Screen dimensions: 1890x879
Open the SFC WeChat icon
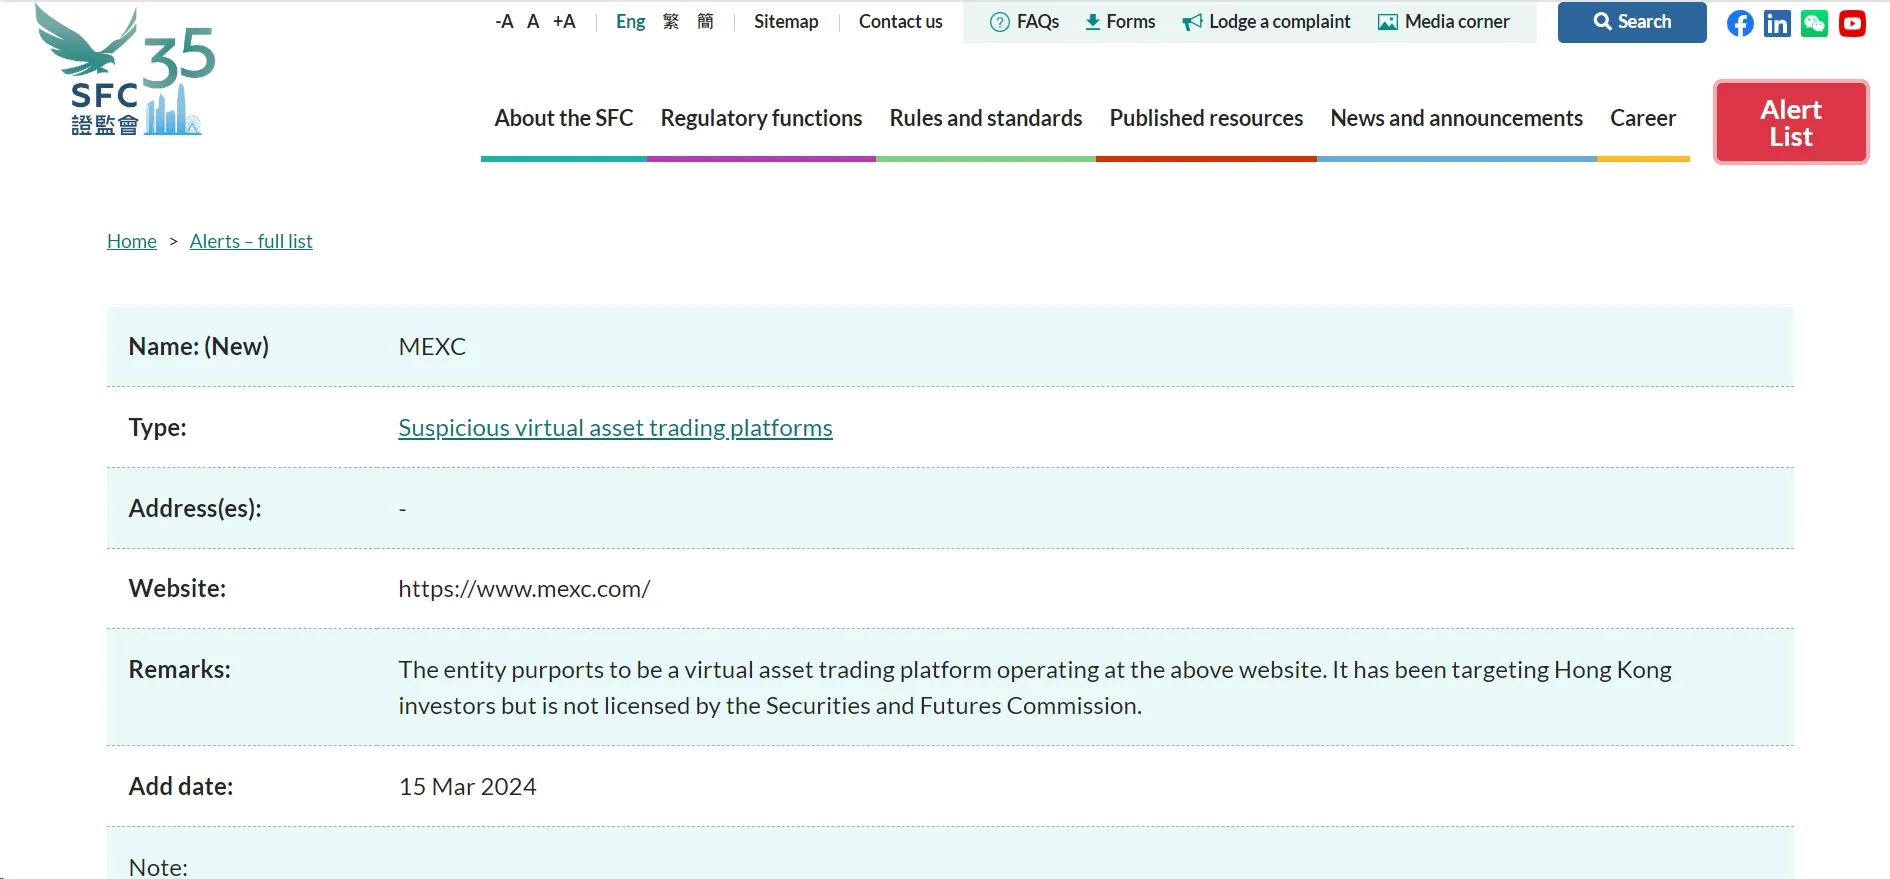1814,23
